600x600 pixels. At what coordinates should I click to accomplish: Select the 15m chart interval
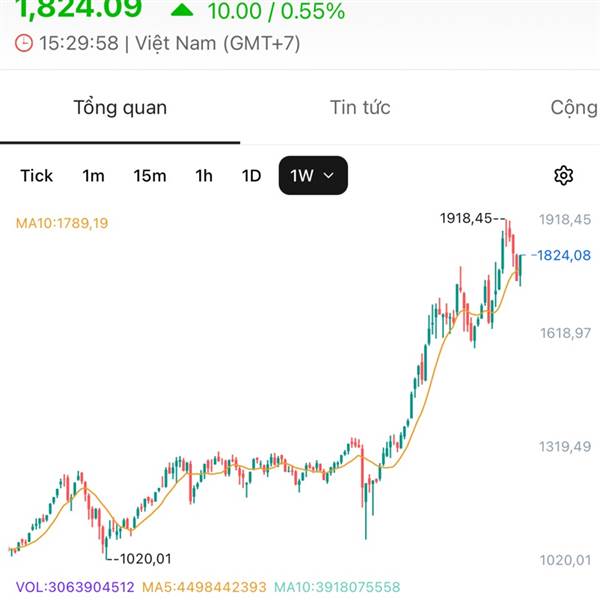(150, 176)
